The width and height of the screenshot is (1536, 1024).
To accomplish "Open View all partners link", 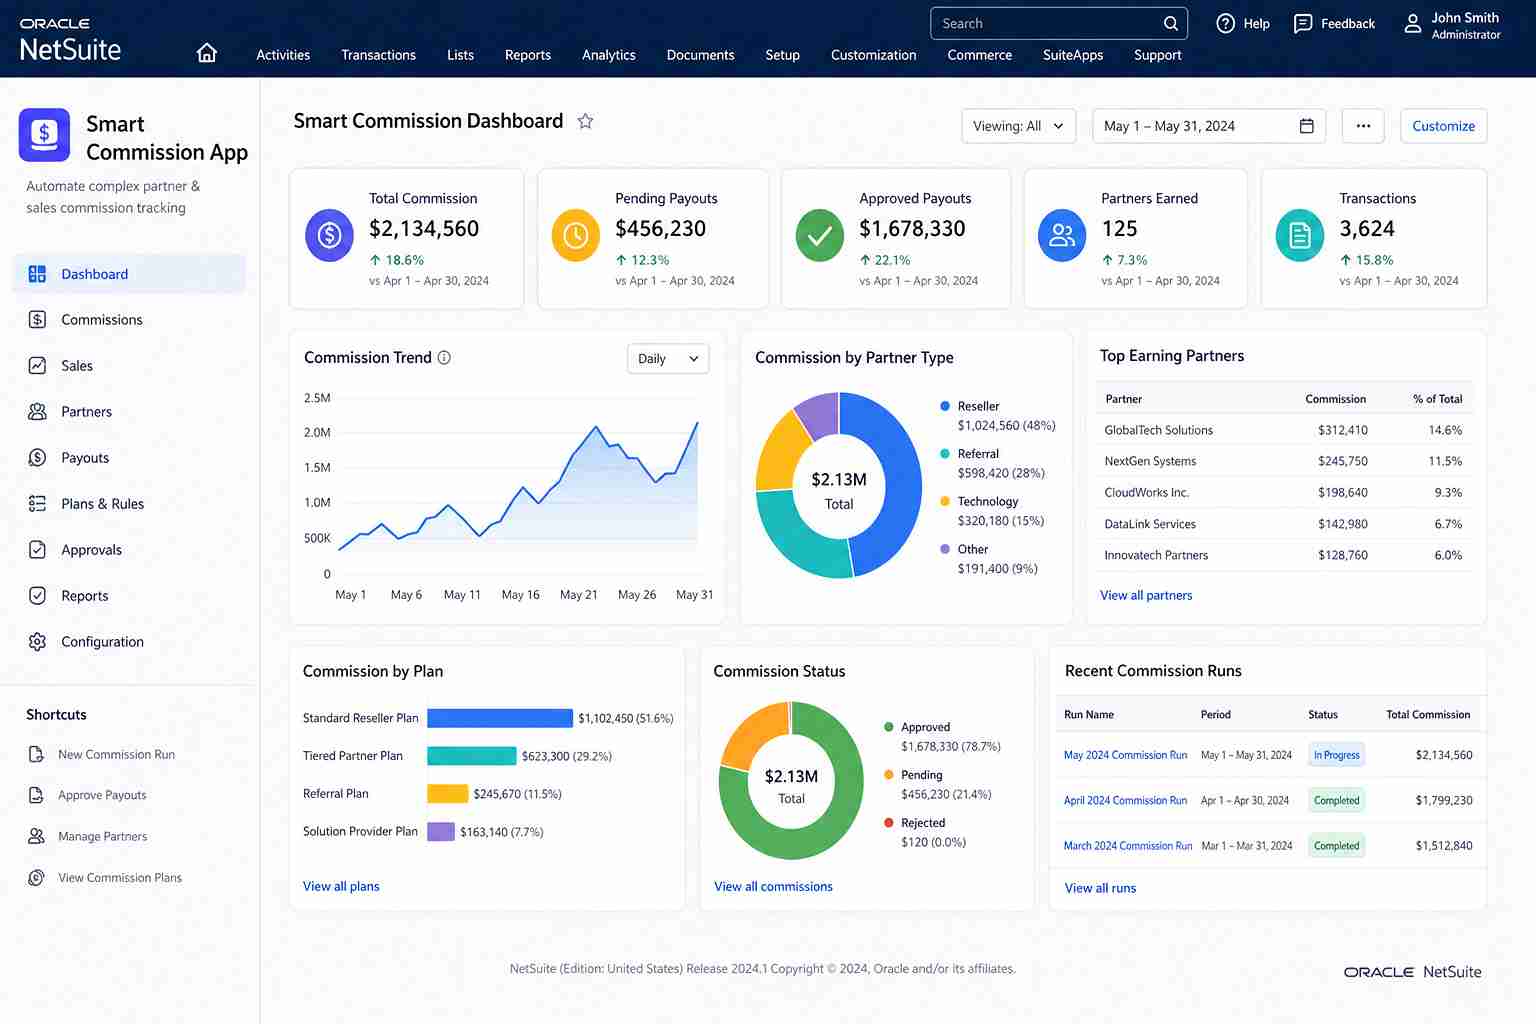I will point(1146,595).
